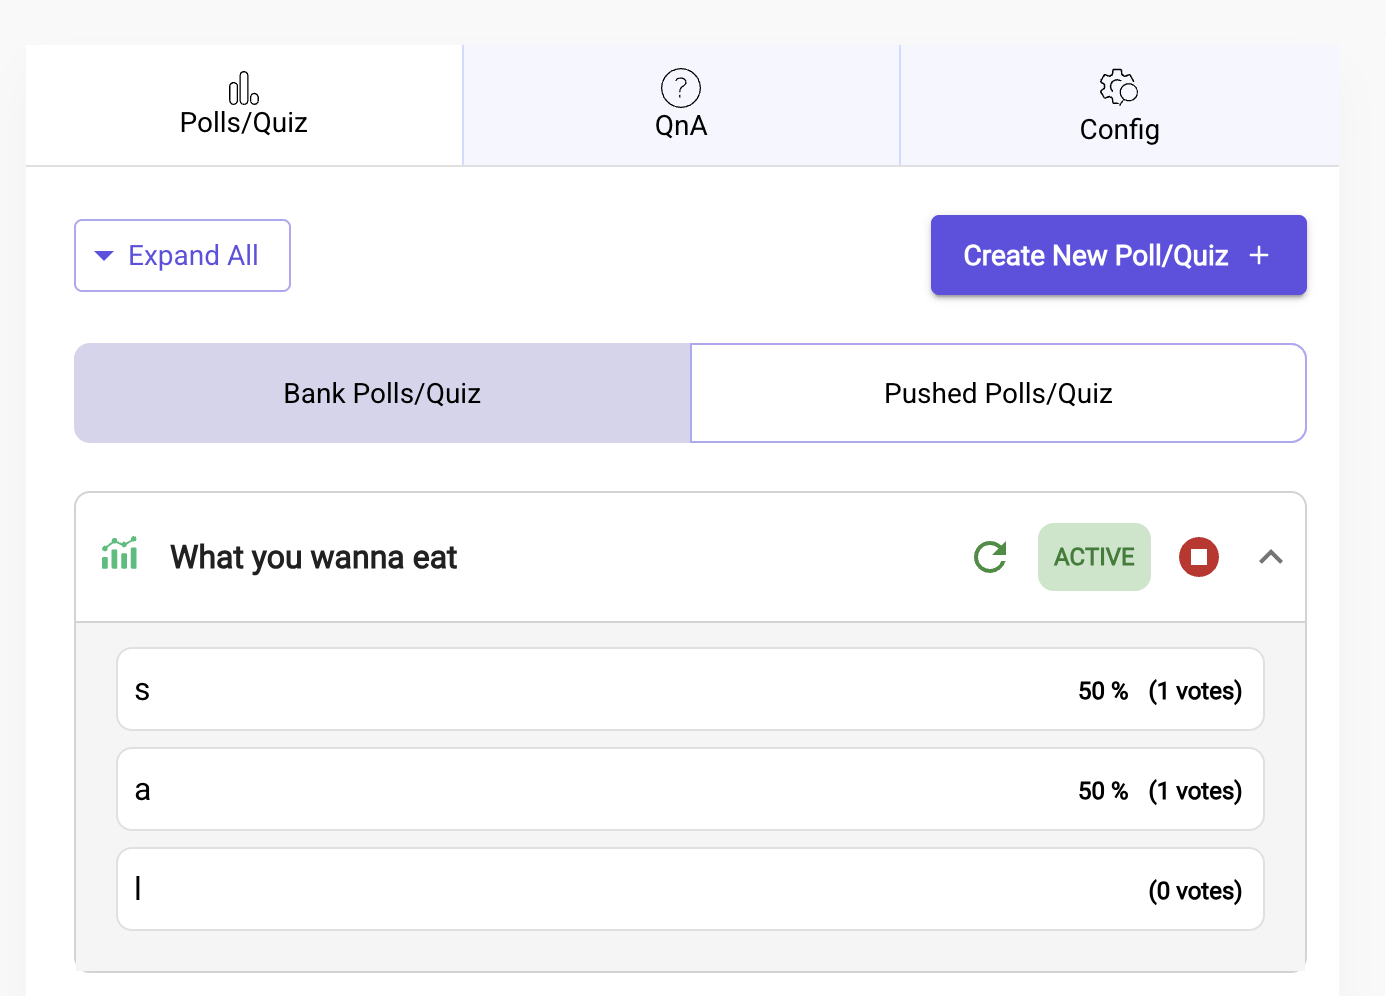
Task: Click the green chart icon beside poll title
Action: pos(120,554)
